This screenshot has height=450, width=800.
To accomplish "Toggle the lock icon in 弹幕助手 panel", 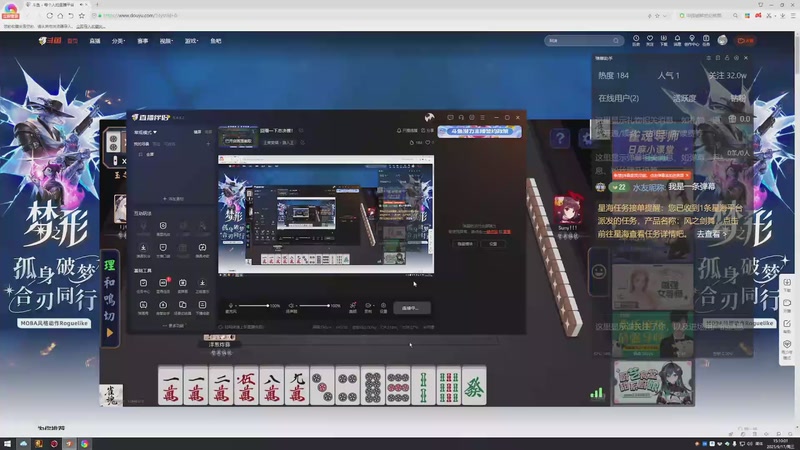I will (727, 58).
